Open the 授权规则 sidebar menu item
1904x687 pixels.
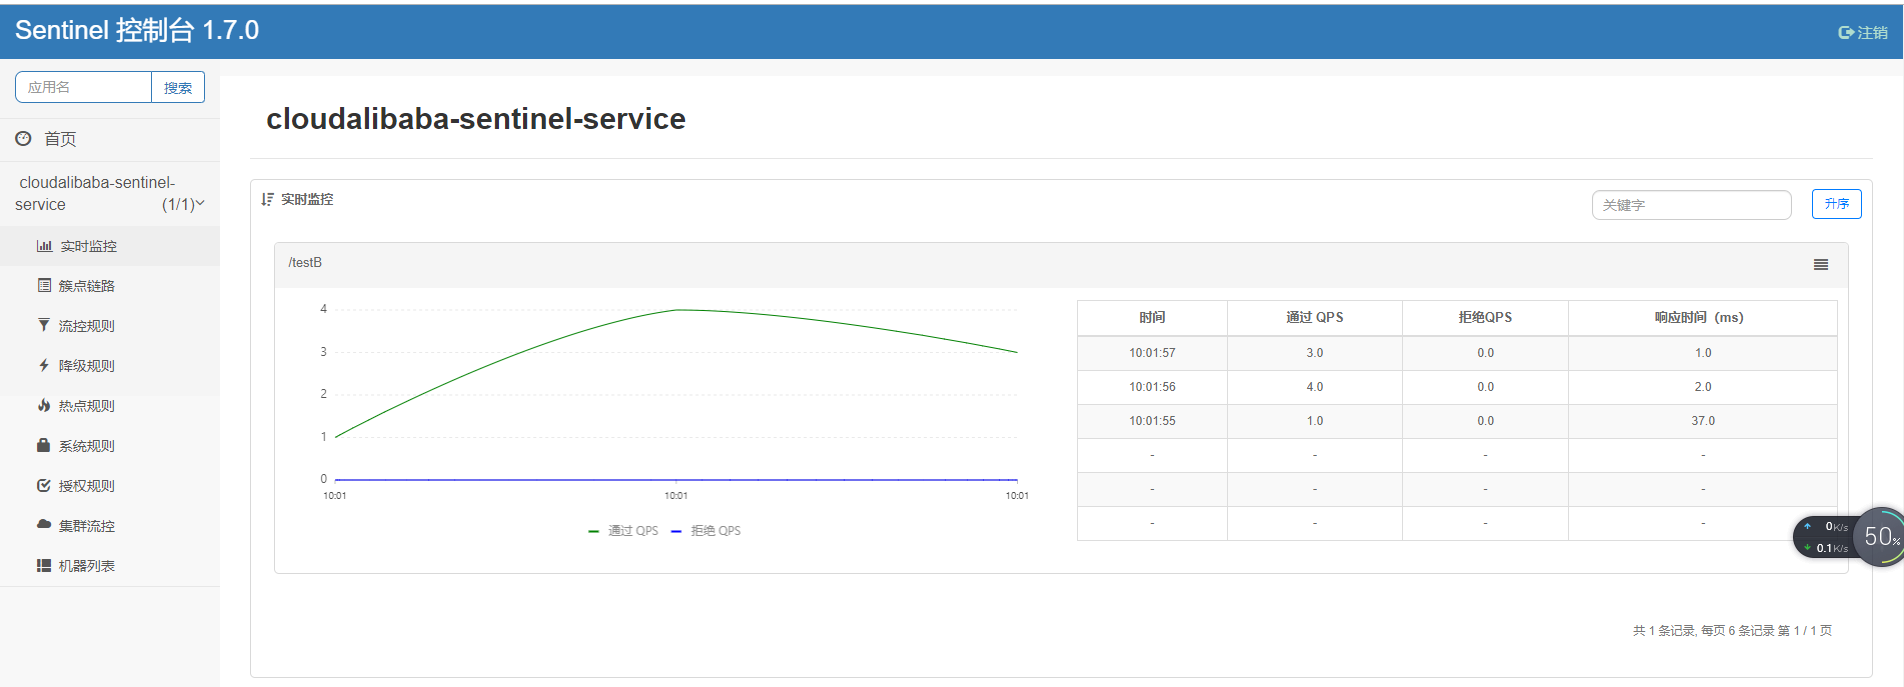(110, 486)
